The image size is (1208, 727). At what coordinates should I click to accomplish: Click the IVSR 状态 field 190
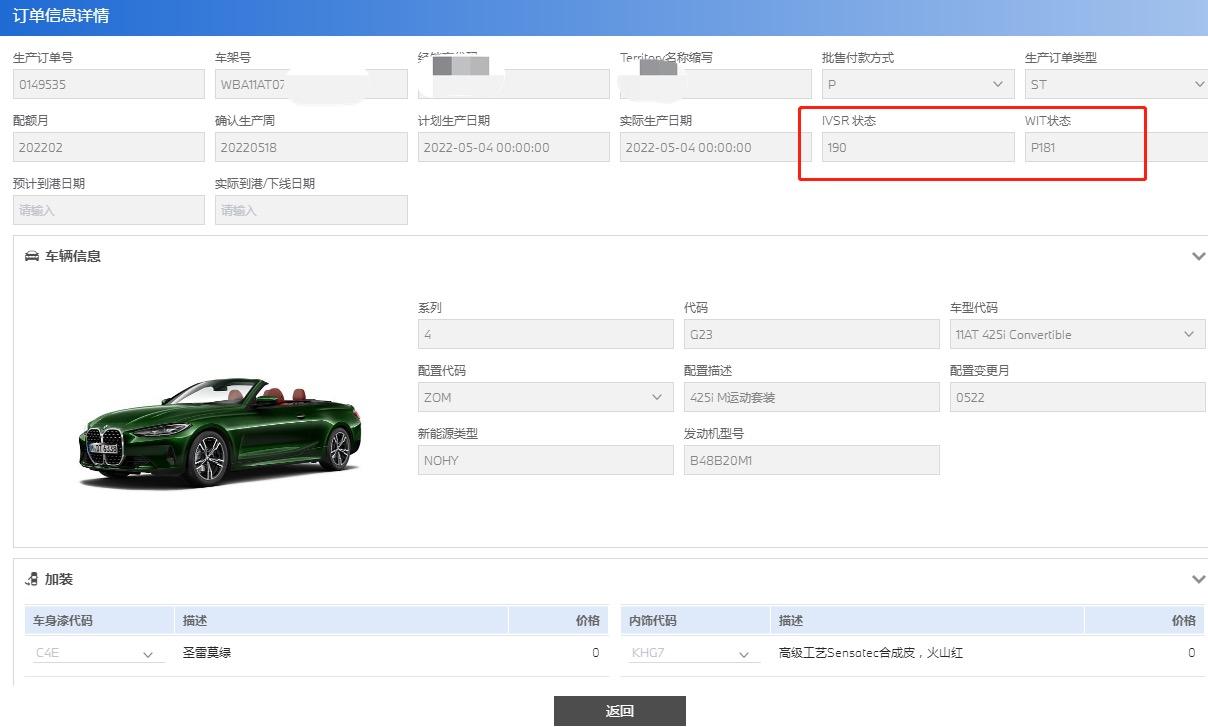[x=918, y=147]
